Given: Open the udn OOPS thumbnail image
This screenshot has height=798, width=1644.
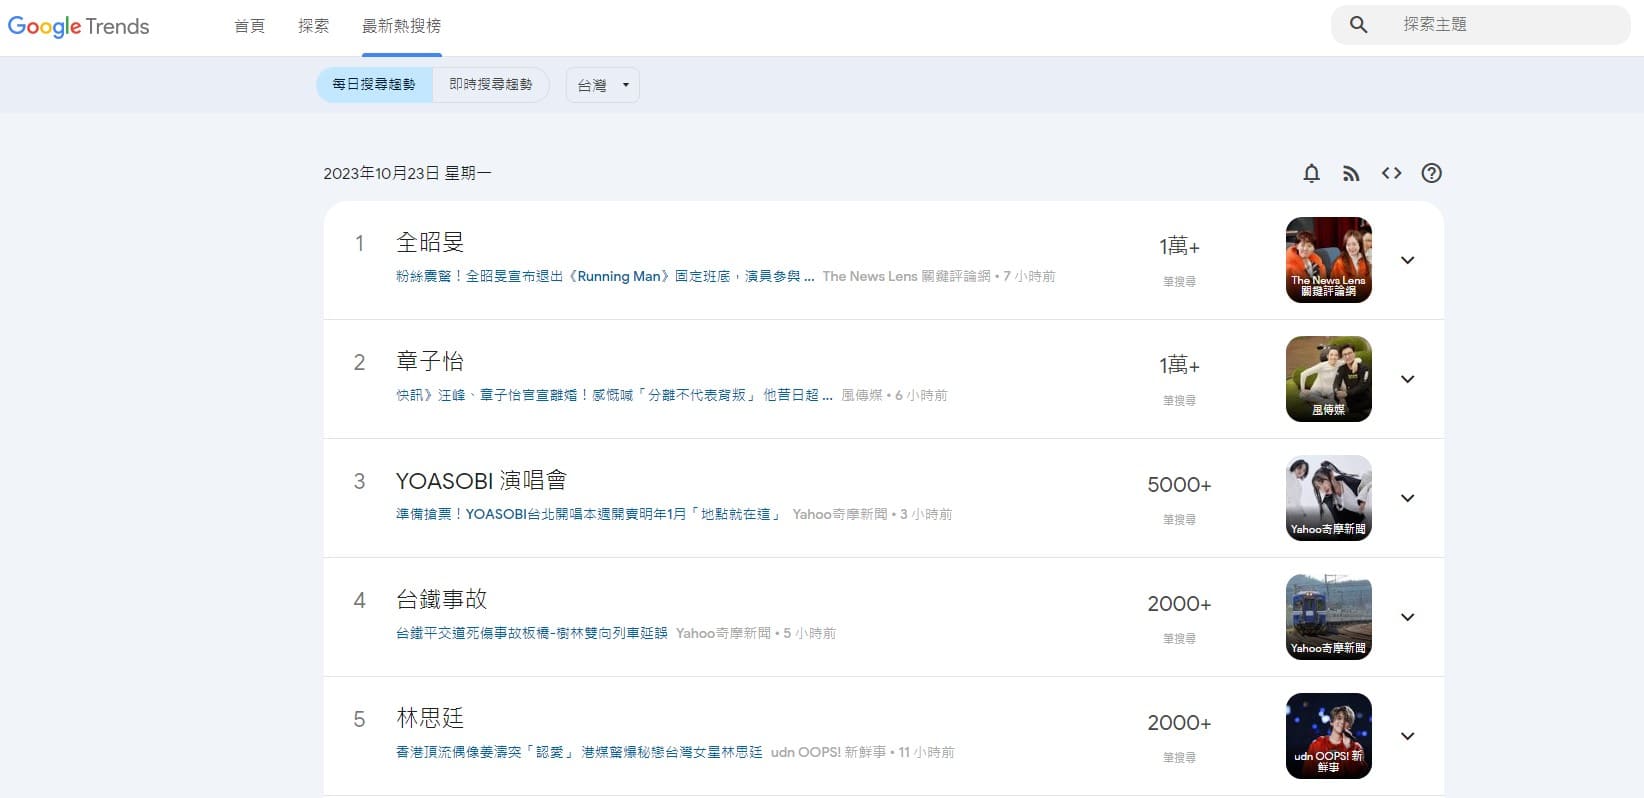Looking at the screenshot, I should pos(1328,736).
